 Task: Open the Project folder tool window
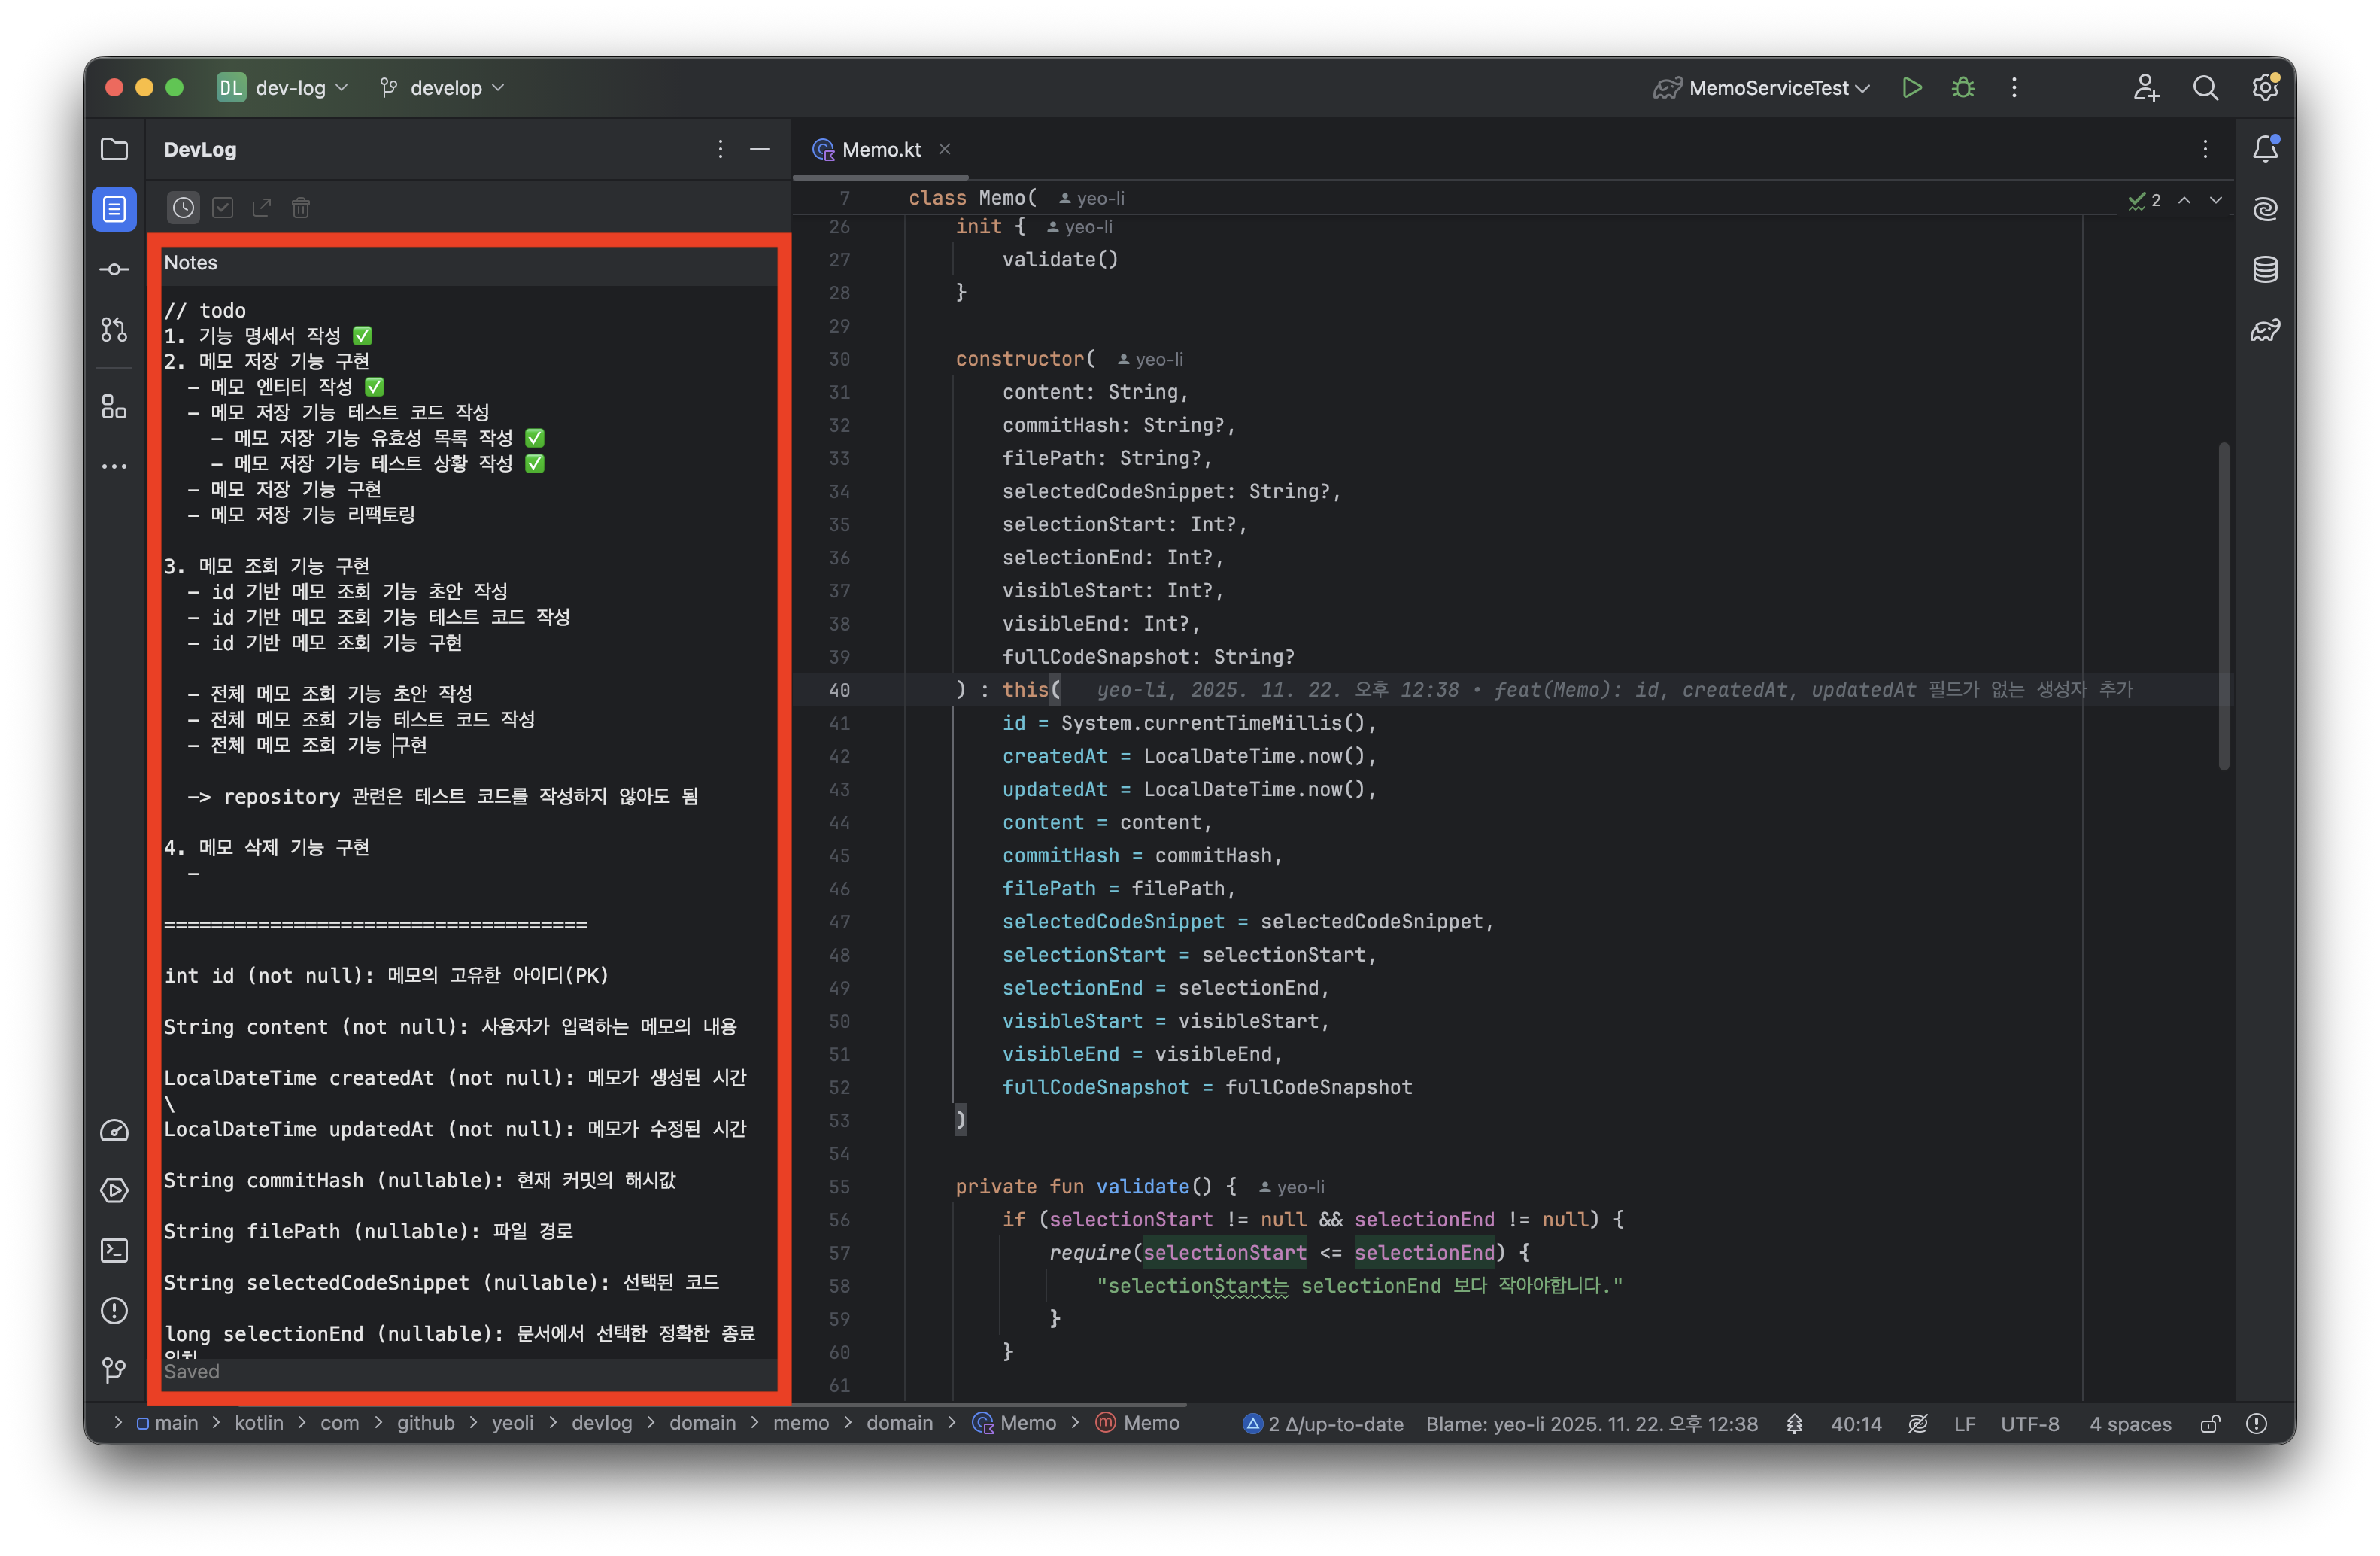[114, 149]
